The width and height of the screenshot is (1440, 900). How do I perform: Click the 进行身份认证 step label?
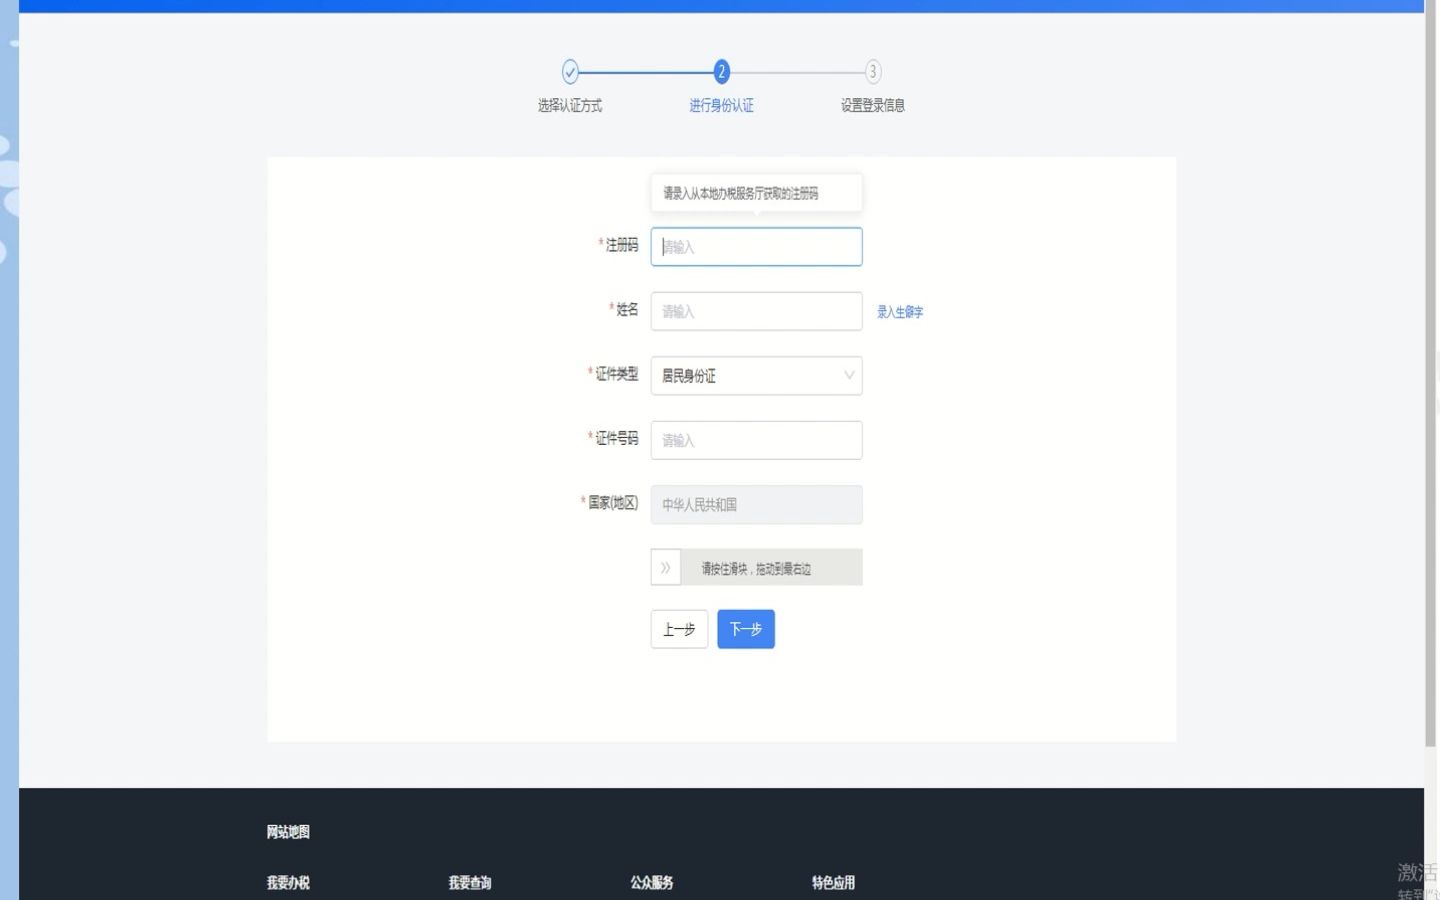click(721, 106)
